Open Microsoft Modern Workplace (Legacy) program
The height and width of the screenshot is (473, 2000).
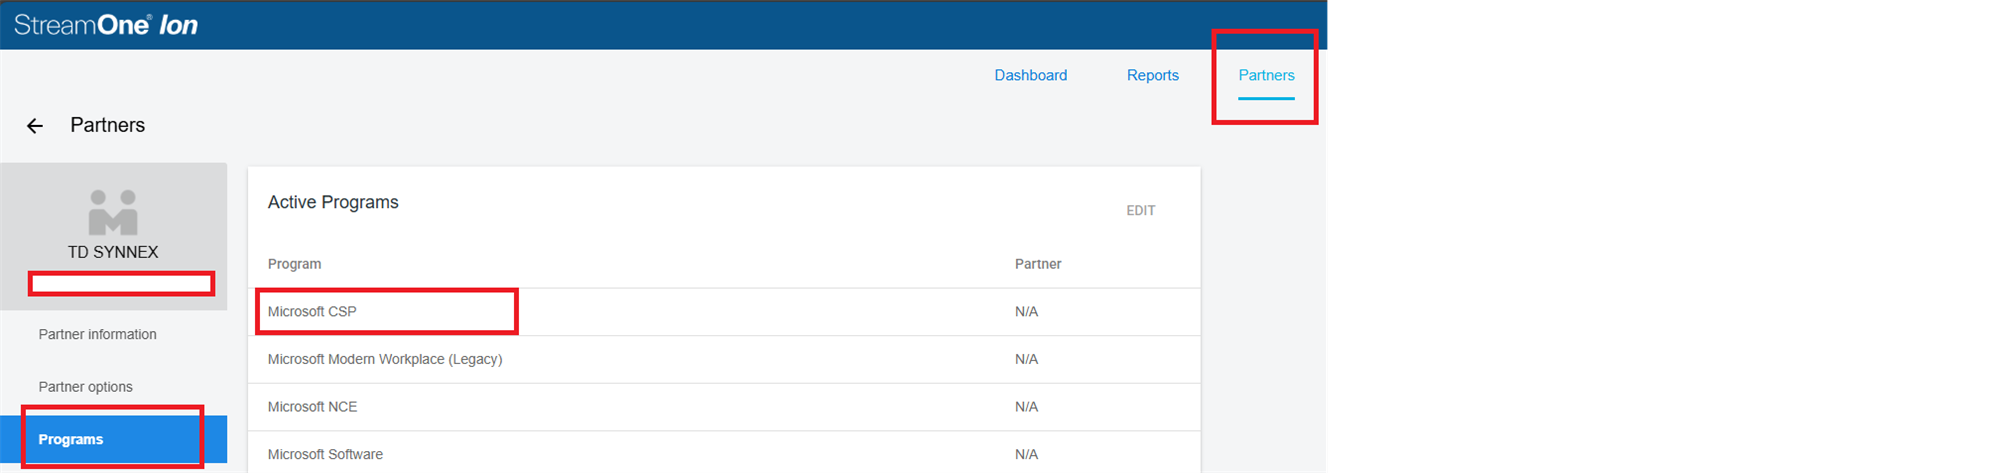[x=385, y=359]
